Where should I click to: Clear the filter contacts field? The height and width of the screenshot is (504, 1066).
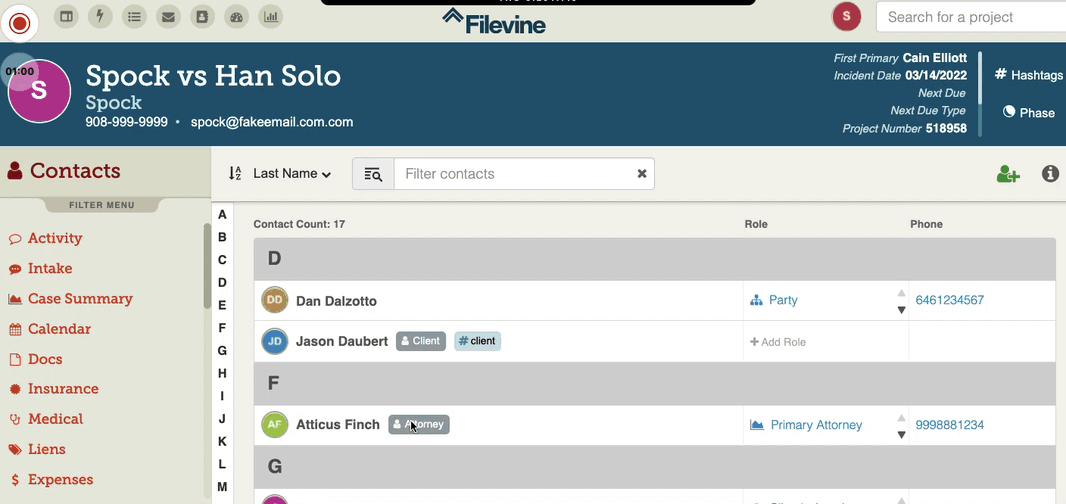(x=642, y=174)
